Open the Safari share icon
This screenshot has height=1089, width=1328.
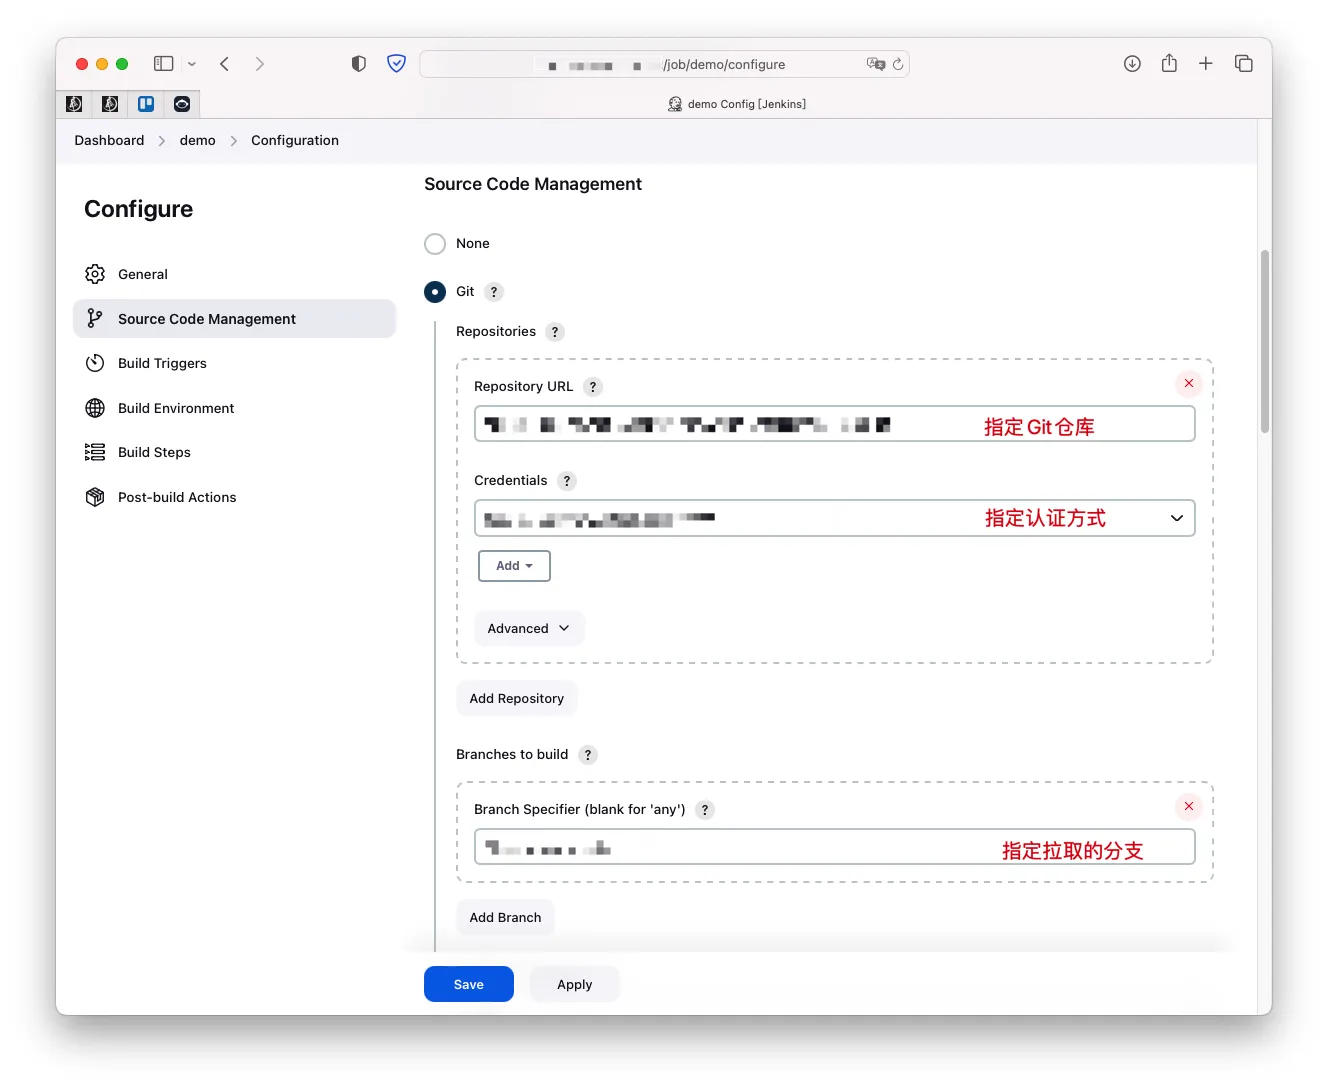pyautogui.click(x=1169, y=64)
